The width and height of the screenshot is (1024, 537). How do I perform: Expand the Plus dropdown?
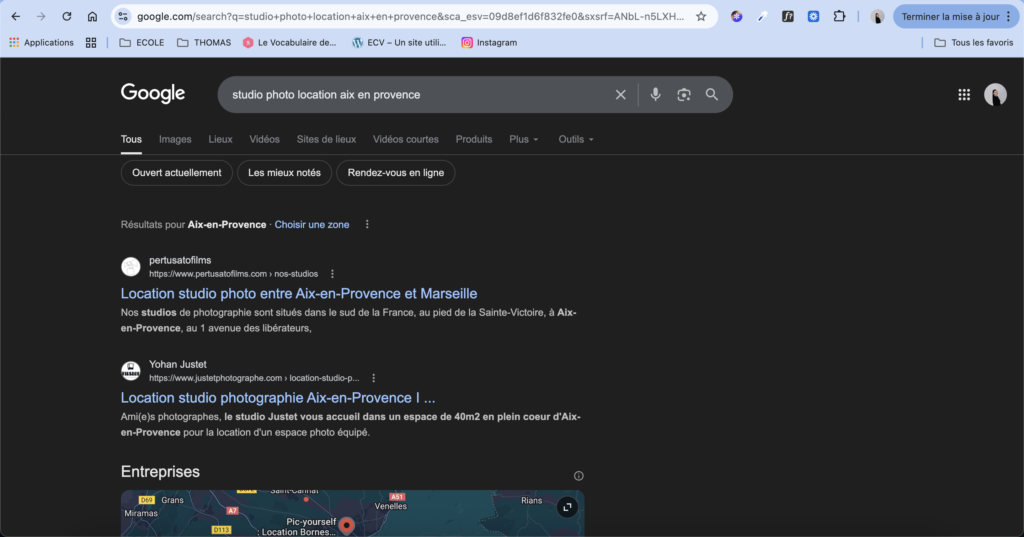click(524, 139)
